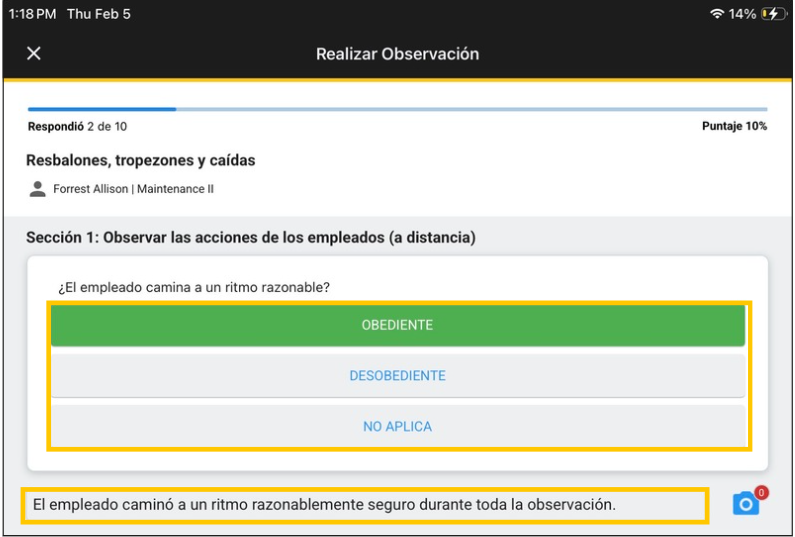The height and width of the screenshot is (537, 795).
Task: Tap the red photo count badge
Action: pyautogui.click(x=761, y=492)
